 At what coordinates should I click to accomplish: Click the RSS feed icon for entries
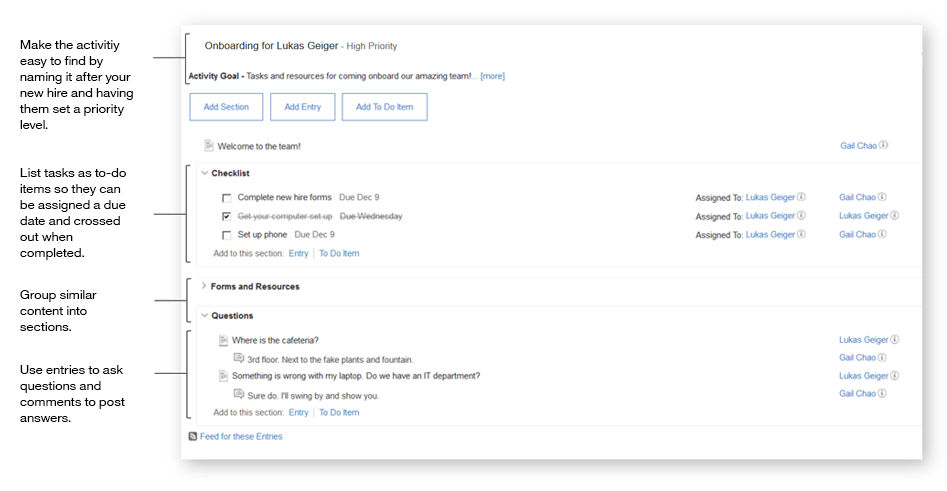(193, 437)
